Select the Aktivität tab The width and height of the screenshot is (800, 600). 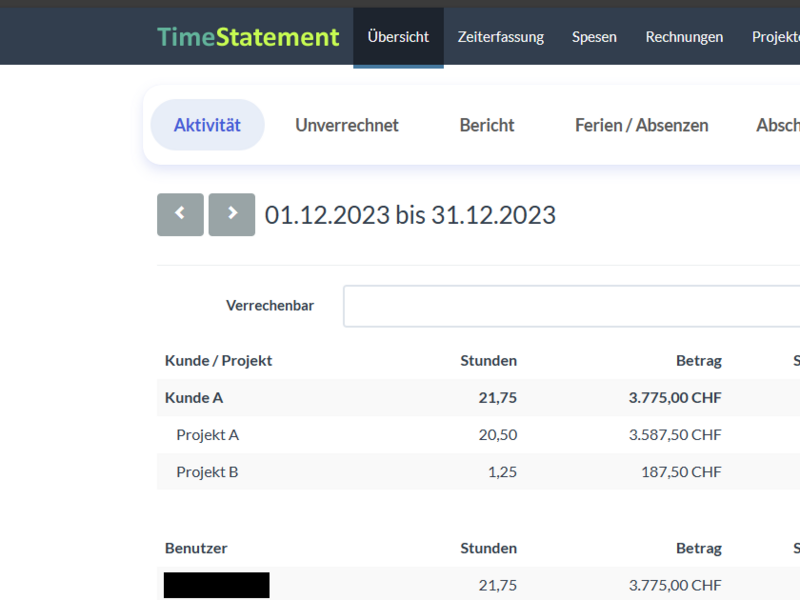[207, 125]
